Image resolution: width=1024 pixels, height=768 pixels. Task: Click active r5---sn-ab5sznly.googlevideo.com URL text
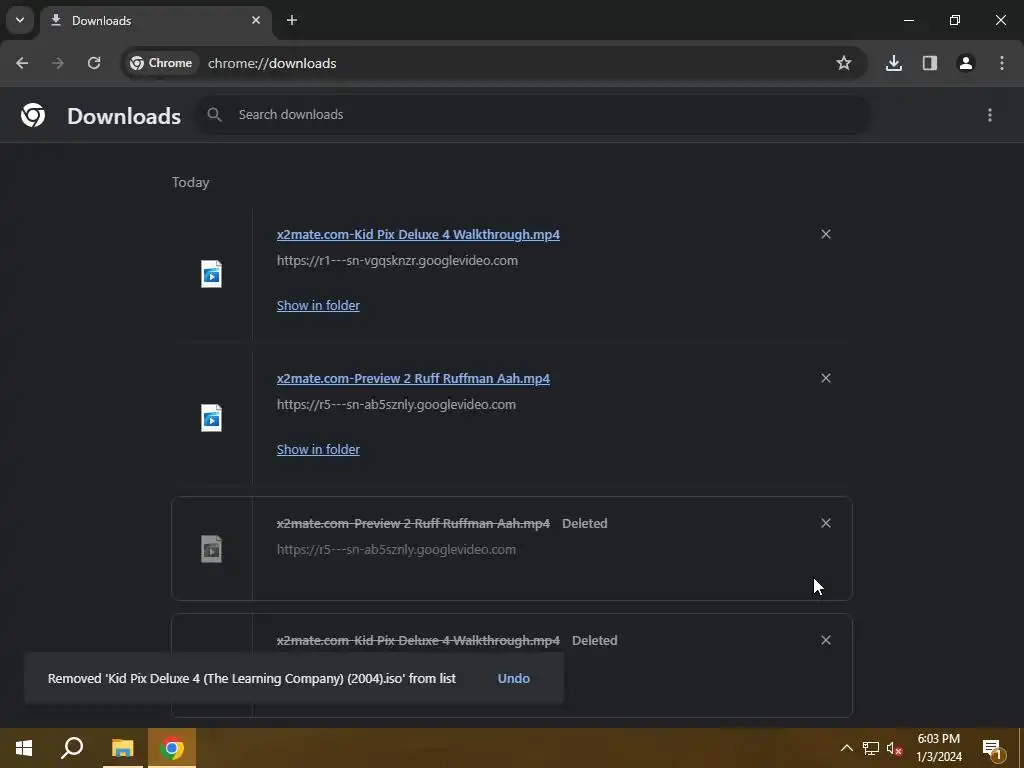point(396,405)
